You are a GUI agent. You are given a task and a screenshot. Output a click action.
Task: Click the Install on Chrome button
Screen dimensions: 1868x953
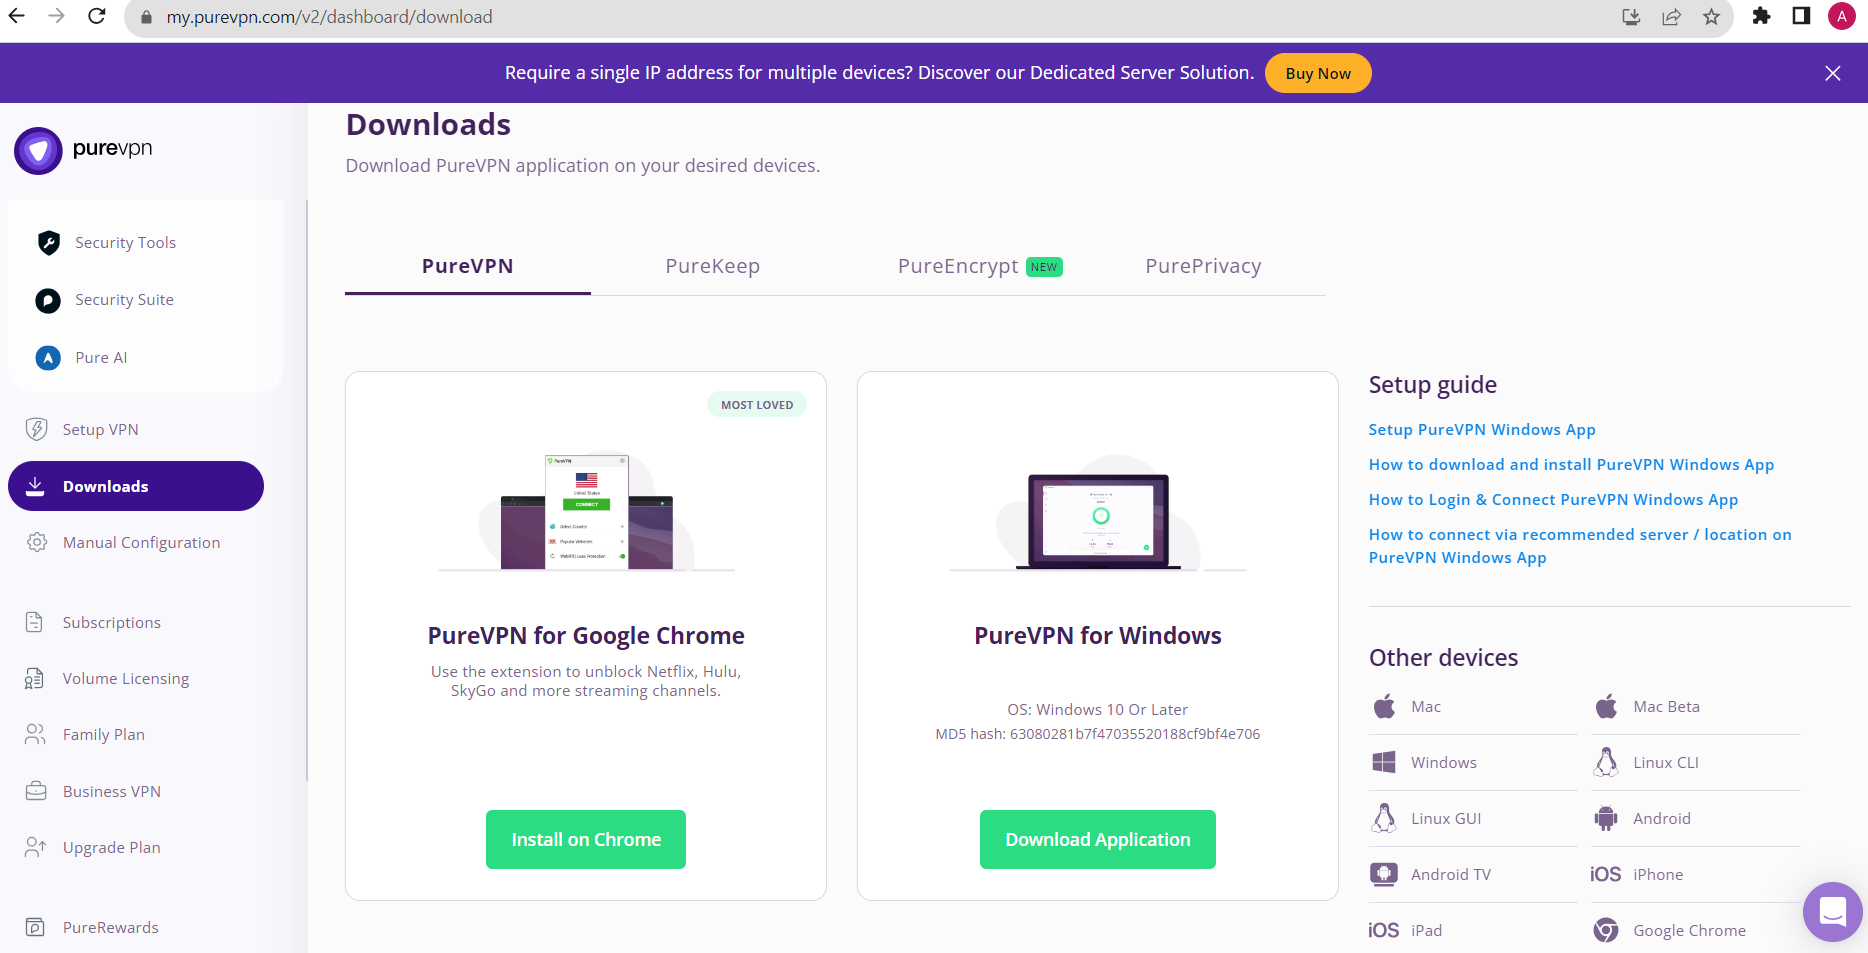coord(586,840)
